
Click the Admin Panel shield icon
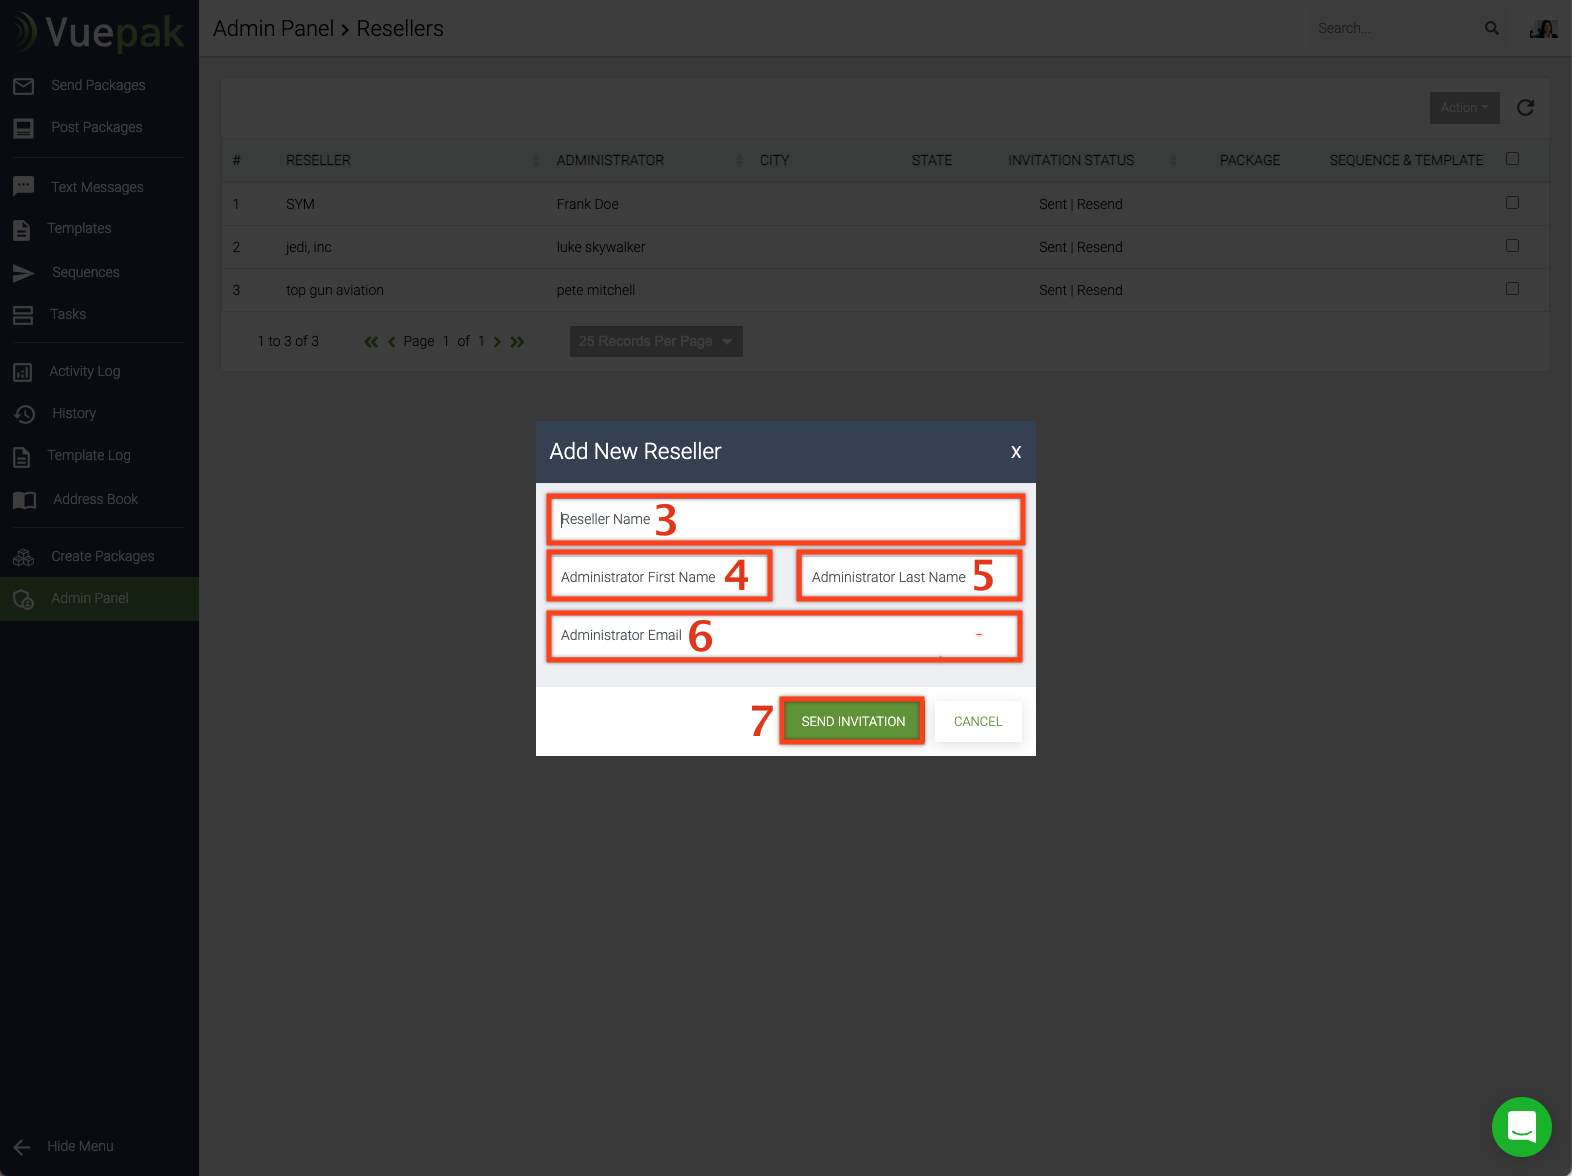click(x=24, y=599)
